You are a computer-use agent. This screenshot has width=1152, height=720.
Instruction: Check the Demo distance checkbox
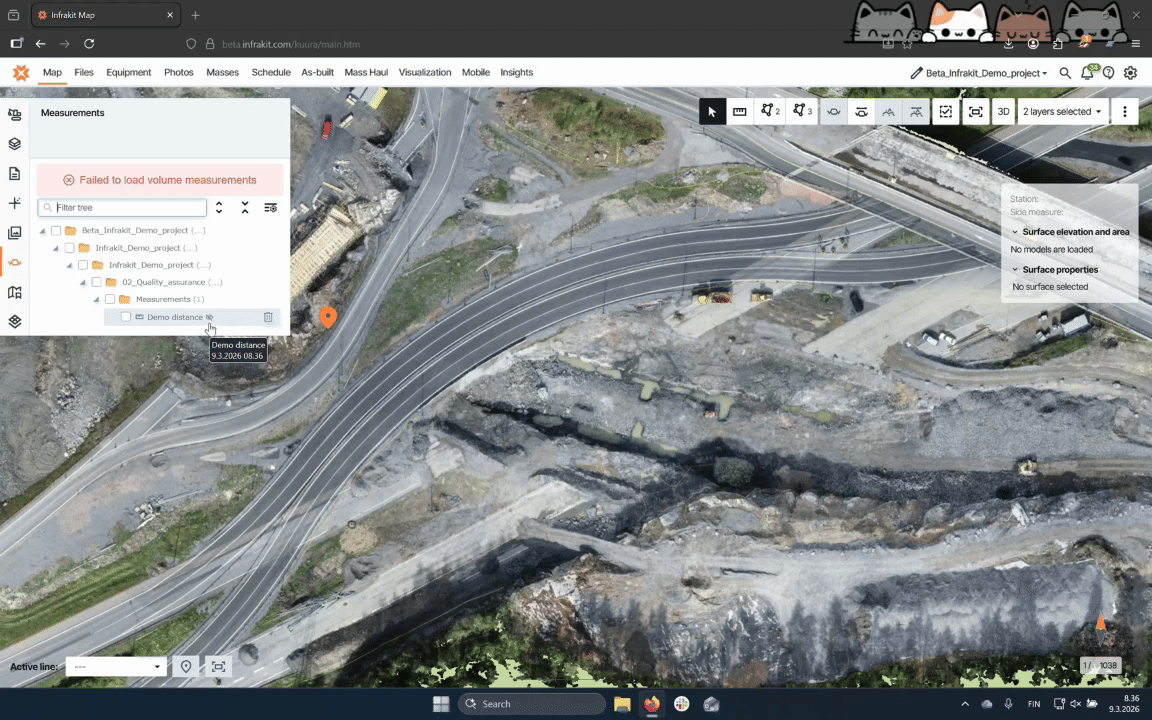[x=125, y=317]
